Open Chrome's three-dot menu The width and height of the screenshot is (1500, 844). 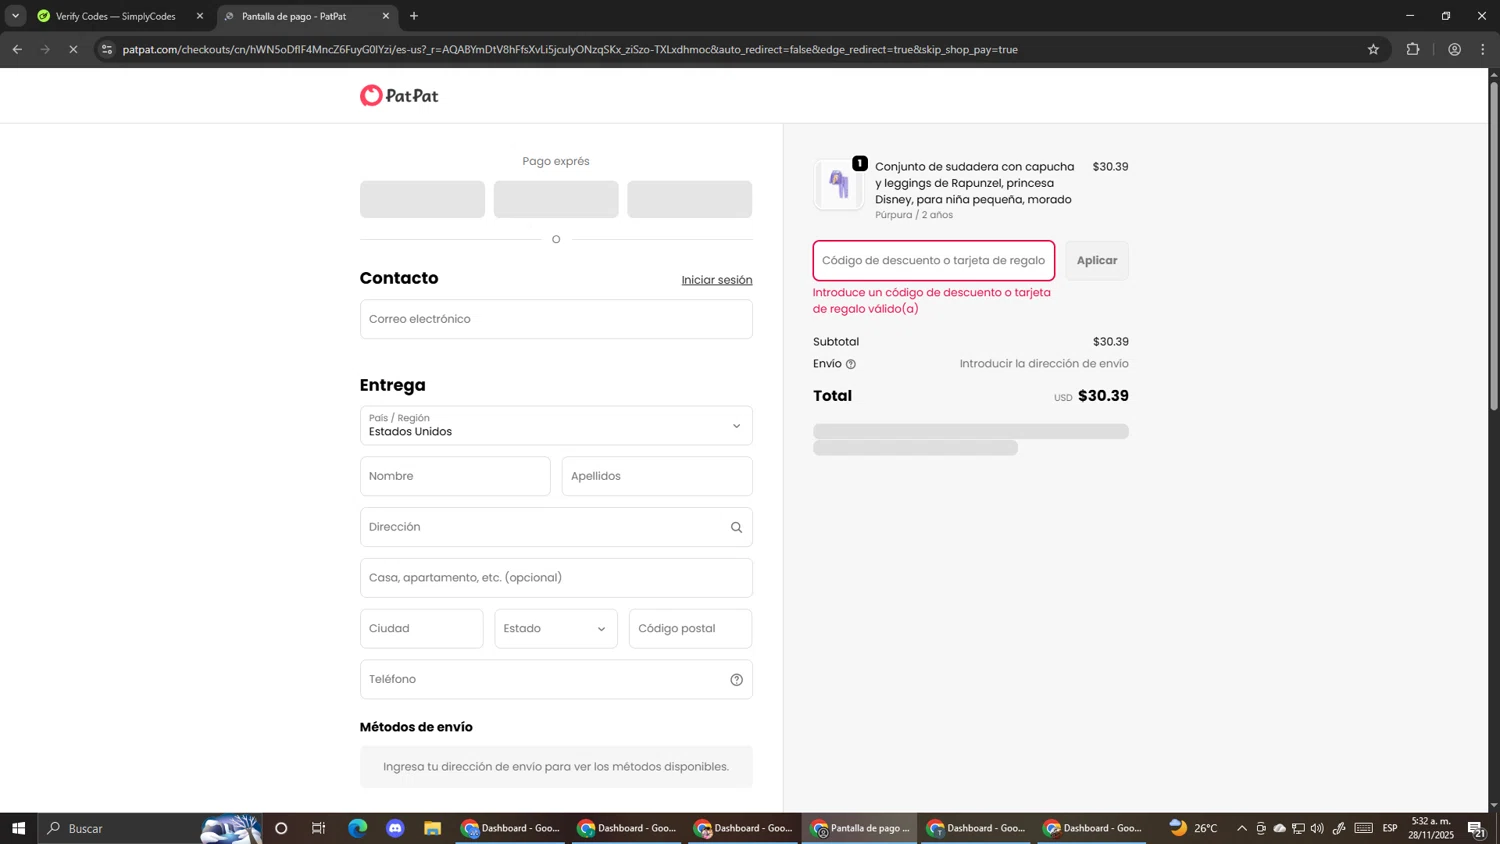click(1483, 49)
